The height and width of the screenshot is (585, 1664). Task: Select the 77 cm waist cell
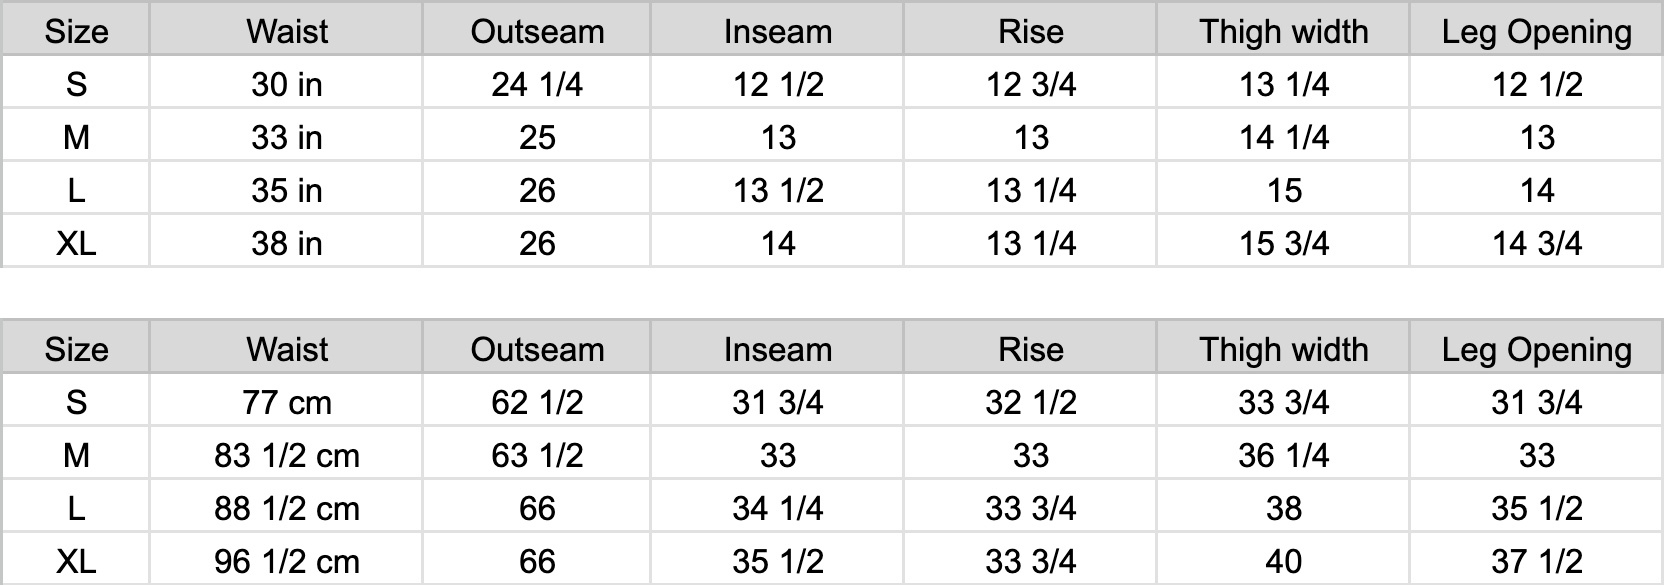click(286, 402)
